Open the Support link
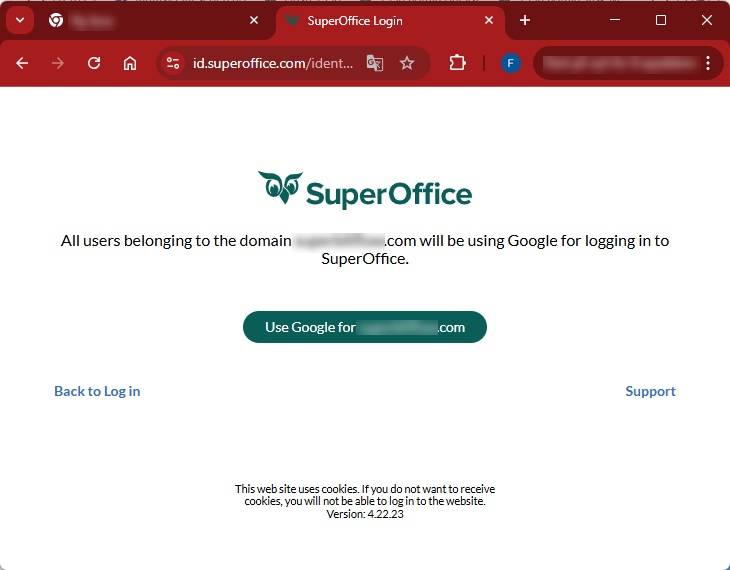Screen dimensions: 730x570 pyautogui.click(x=650, y=391)
